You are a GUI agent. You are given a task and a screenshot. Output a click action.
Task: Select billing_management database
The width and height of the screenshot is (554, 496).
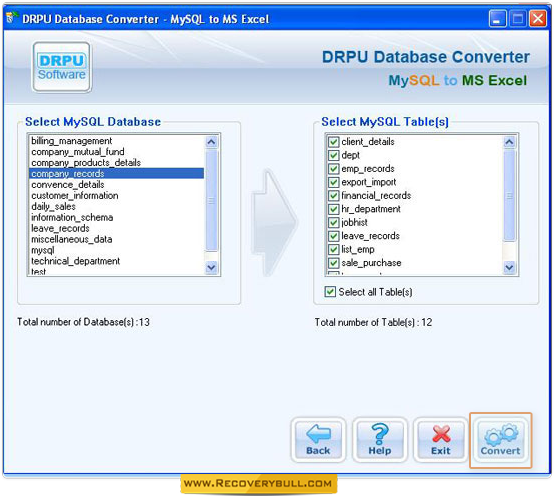(x=117, y=141)
